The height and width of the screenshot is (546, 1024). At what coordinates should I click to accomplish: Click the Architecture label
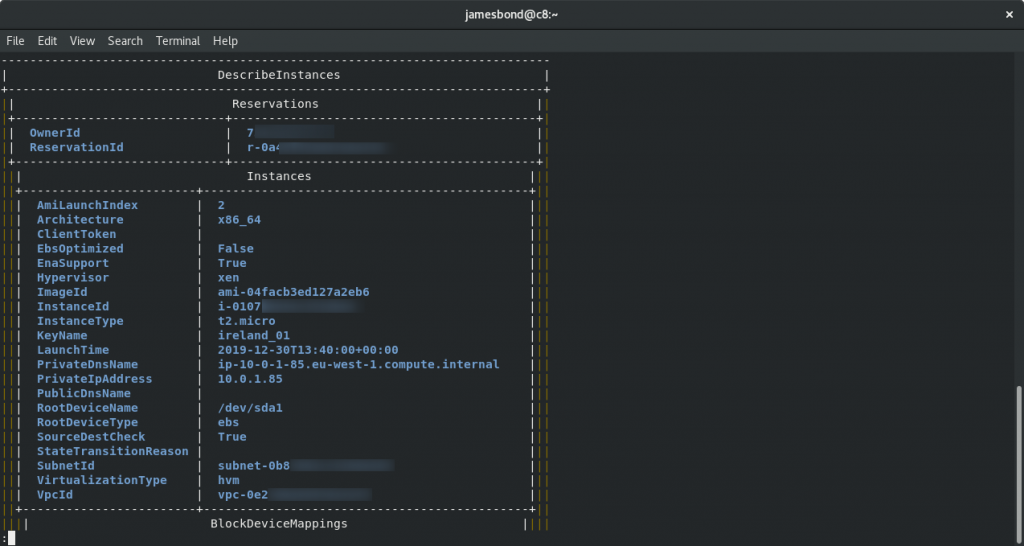pos(80,219)
